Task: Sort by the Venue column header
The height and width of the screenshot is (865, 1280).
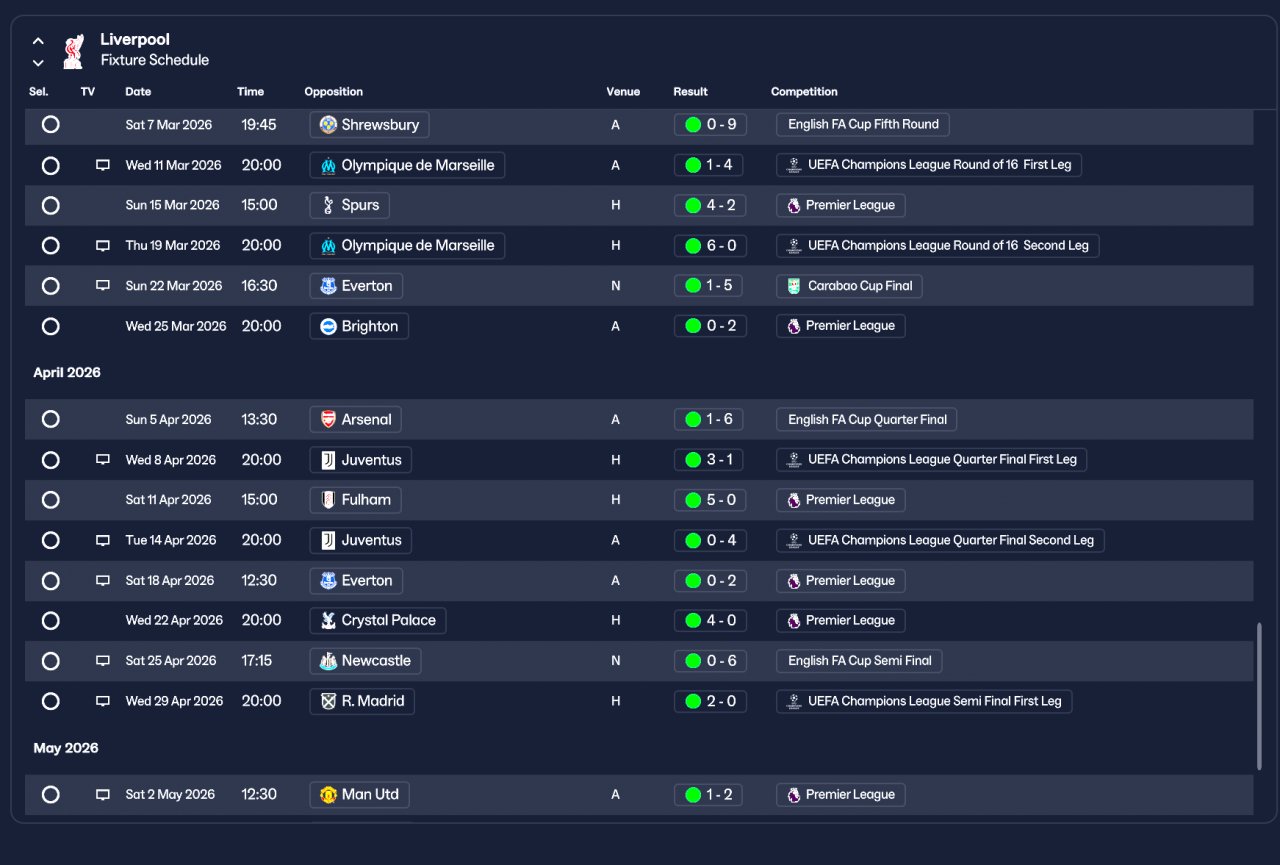Action: [x=623, y=92]
